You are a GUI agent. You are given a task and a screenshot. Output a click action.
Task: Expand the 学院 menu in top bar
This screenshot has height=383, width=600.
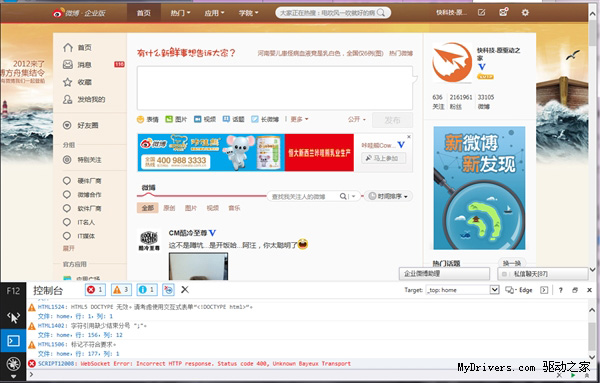pyautogui.click(x=248, y=13)
